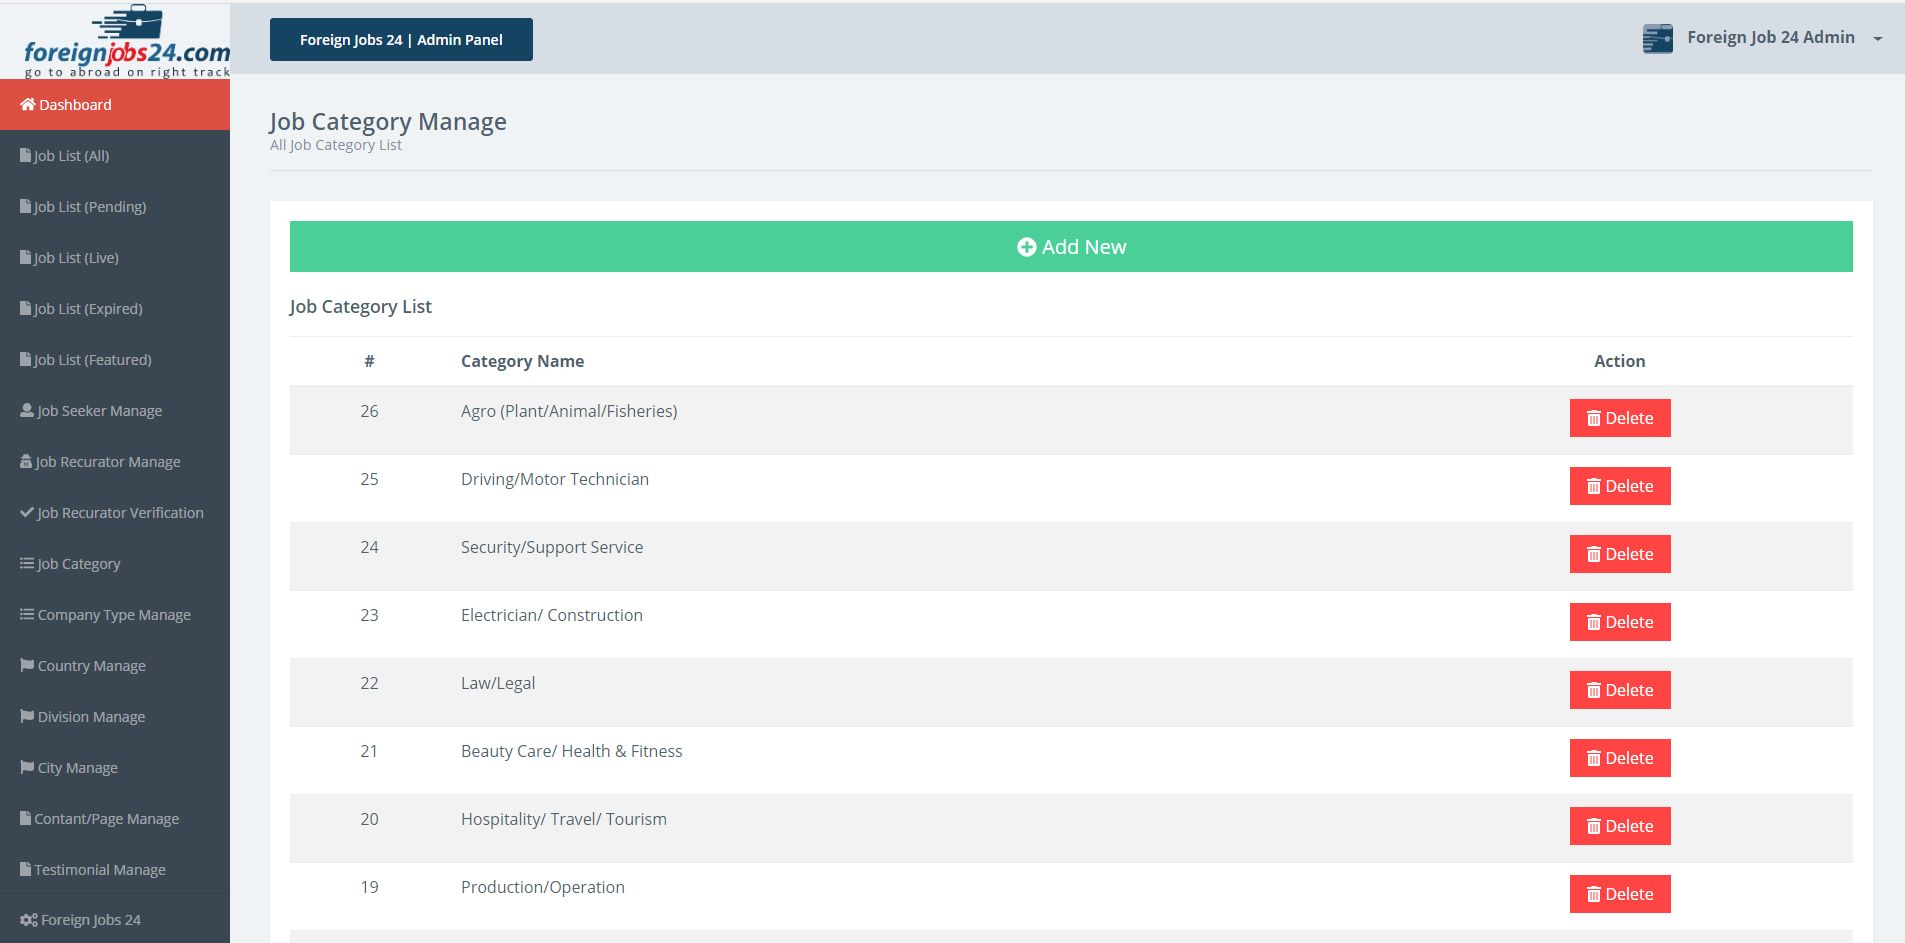Click the Category Name column header

pyautogui.click(x=522, y=361)
